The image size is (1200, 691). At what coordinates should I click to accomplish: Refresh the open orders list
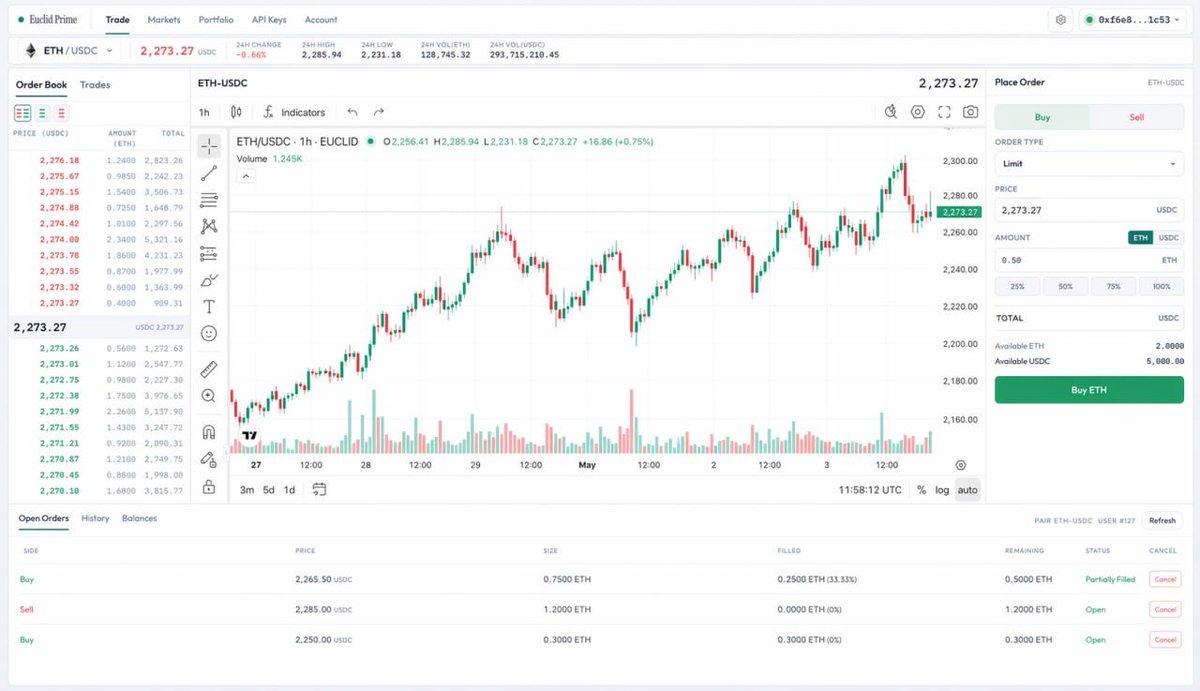coord(1162,520)
